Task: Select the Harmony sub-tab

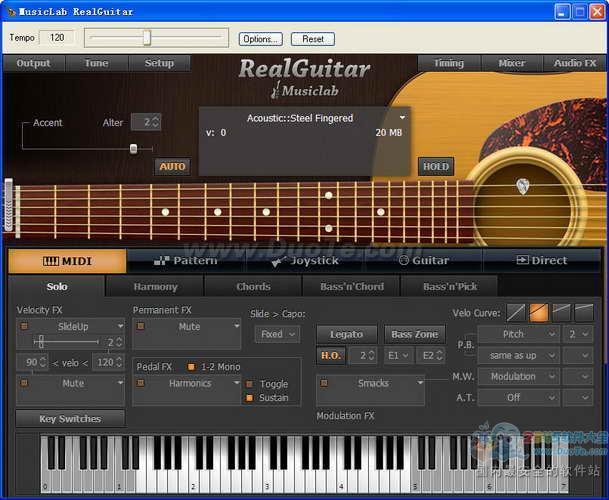Action: 155,287
